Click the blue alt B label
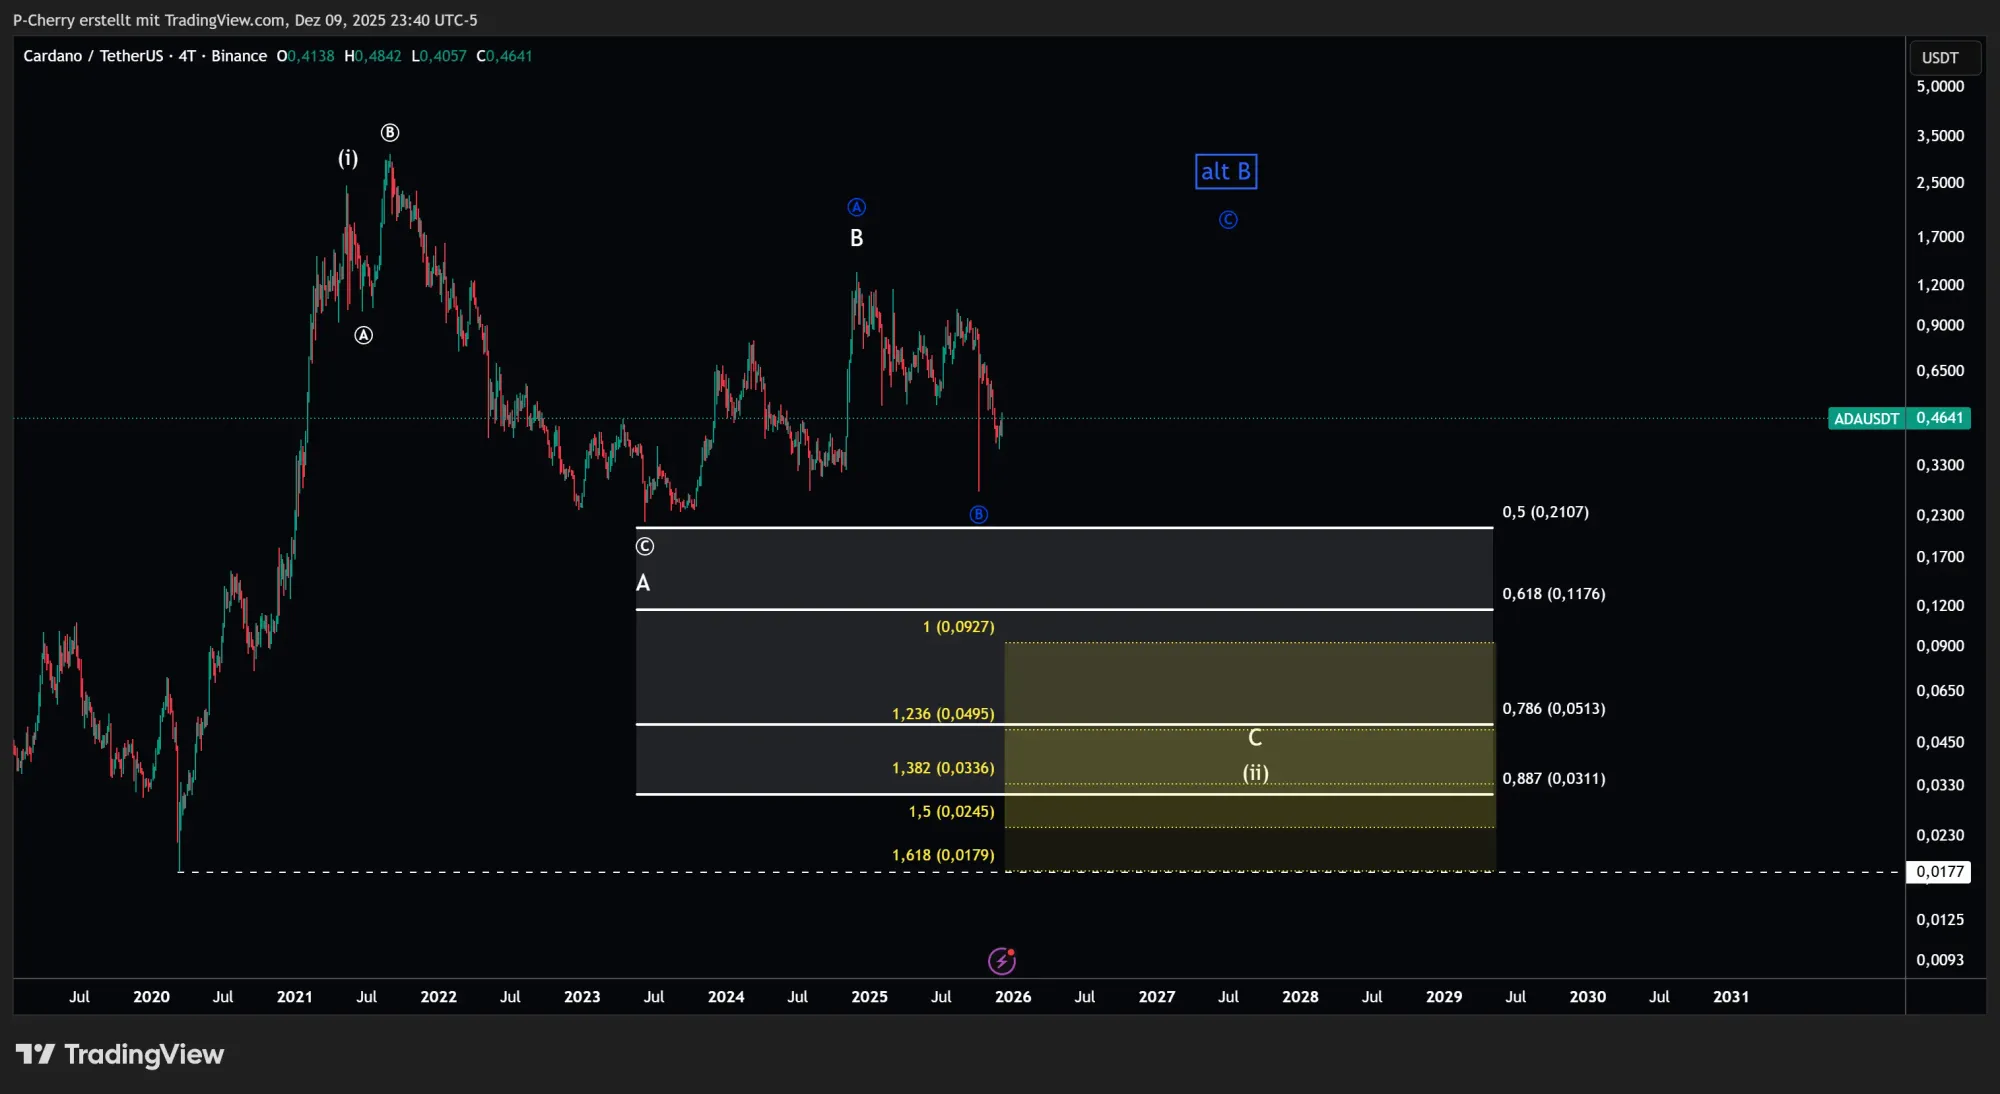2000x1094 pixels. click(1226, 171)
